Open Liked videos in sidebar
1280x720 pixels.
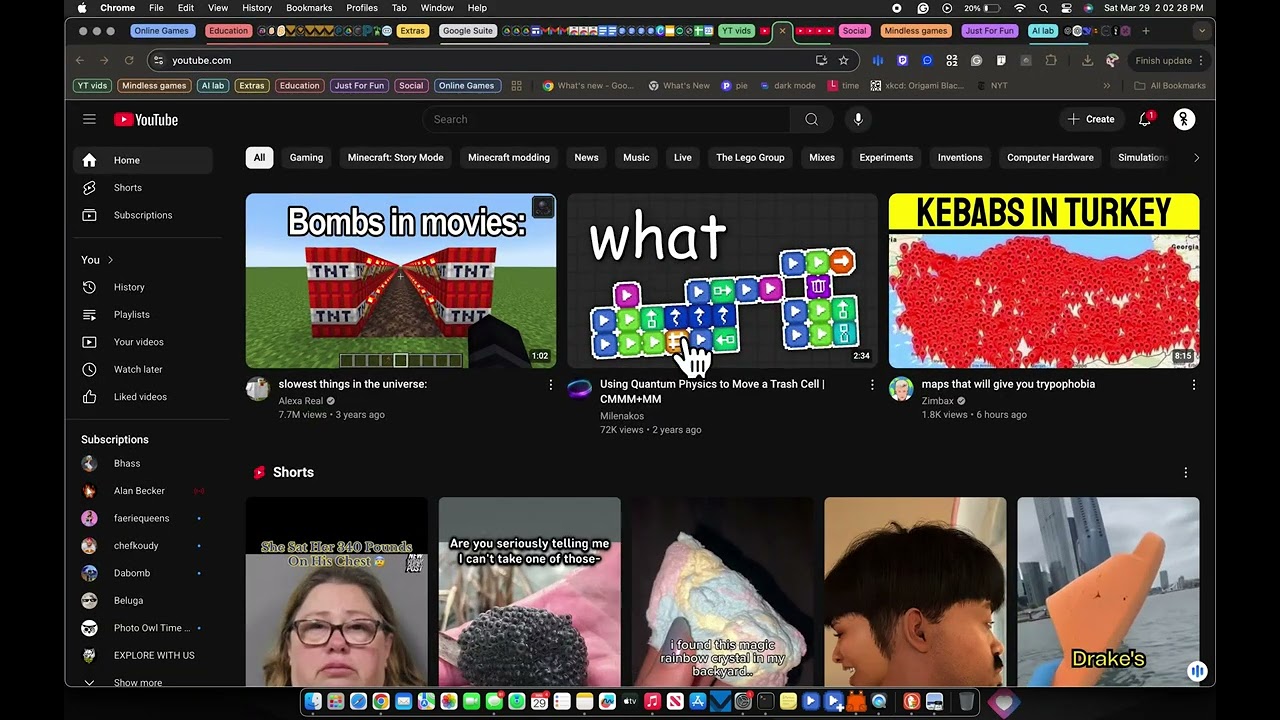tap(143, 397)
